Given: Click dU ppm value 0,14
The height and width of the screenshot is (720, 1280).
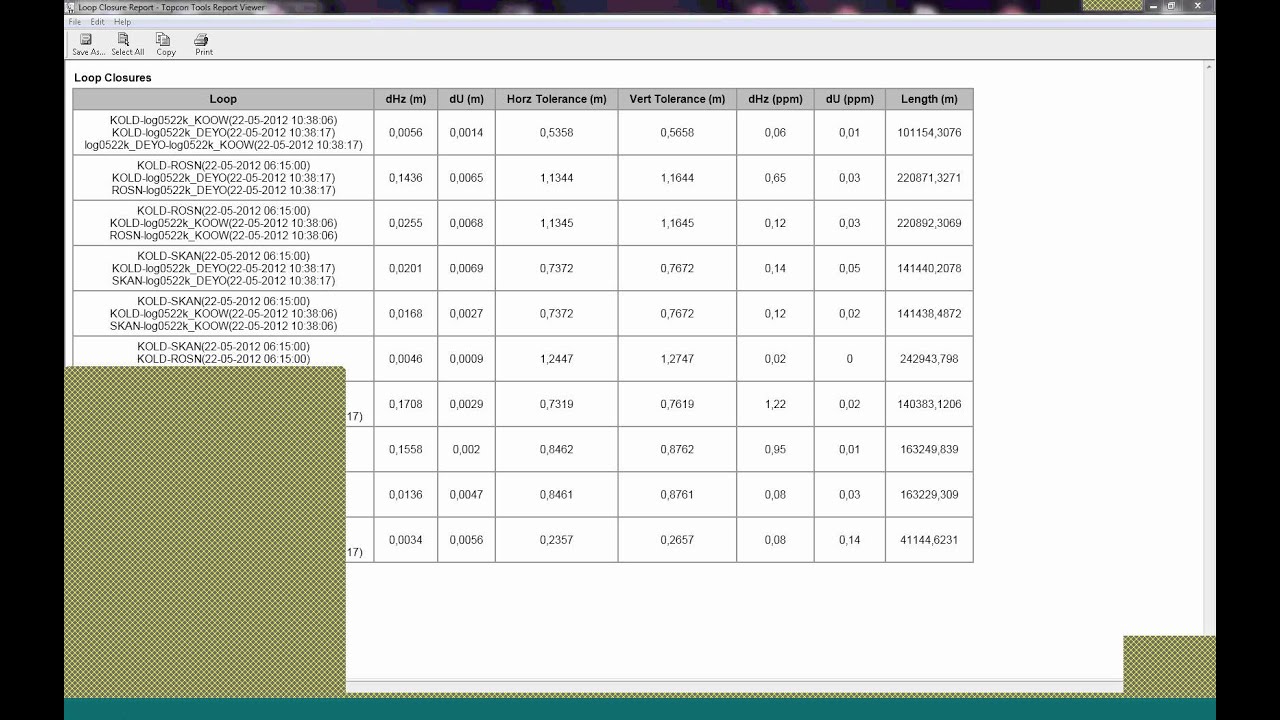Looking at the screenshot, I should tap(850, 540).
